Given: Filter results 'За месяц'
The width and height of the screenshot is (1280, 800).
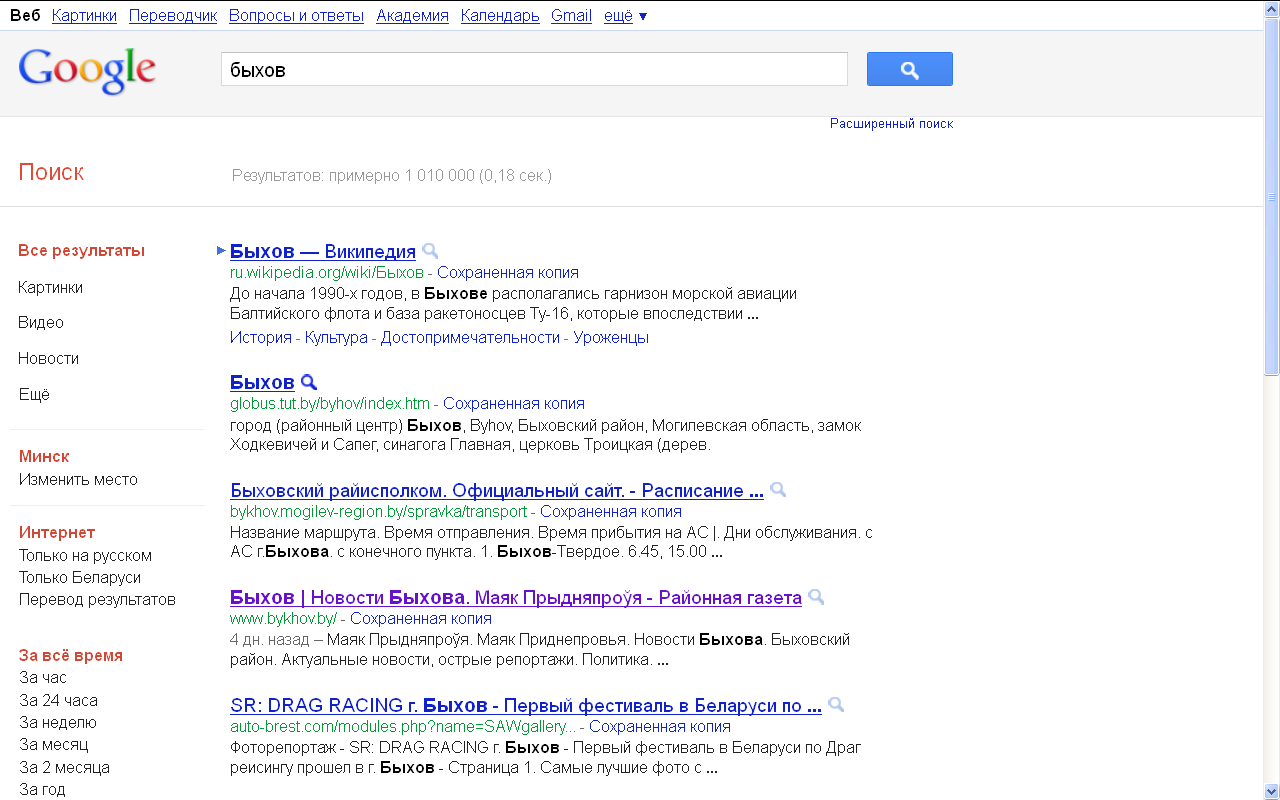Looking at the screenshot, I should (x=54, y=744).
